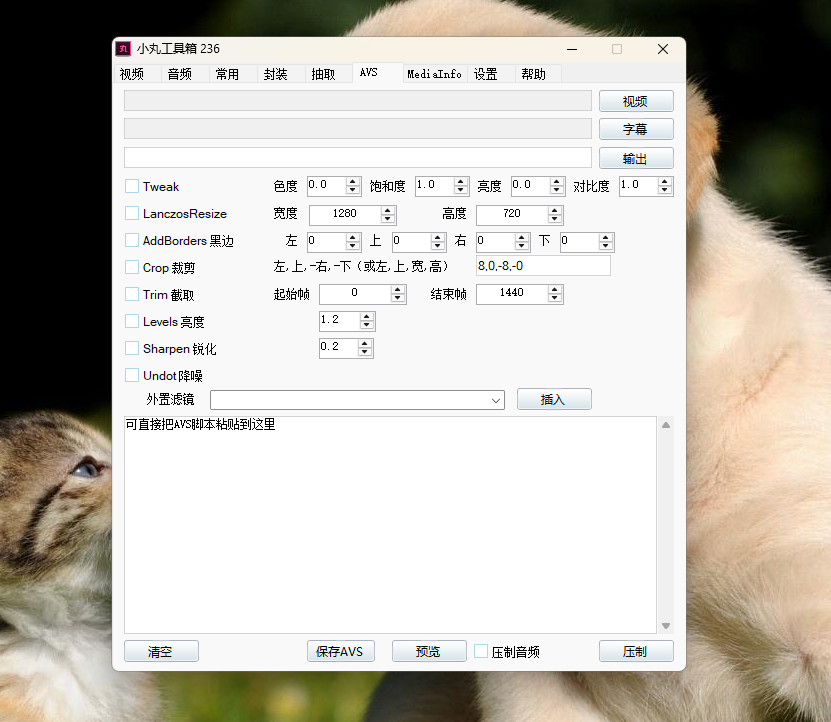Enable the Tweak filter checkbox

pyautogui.click(x=131, y=186)
